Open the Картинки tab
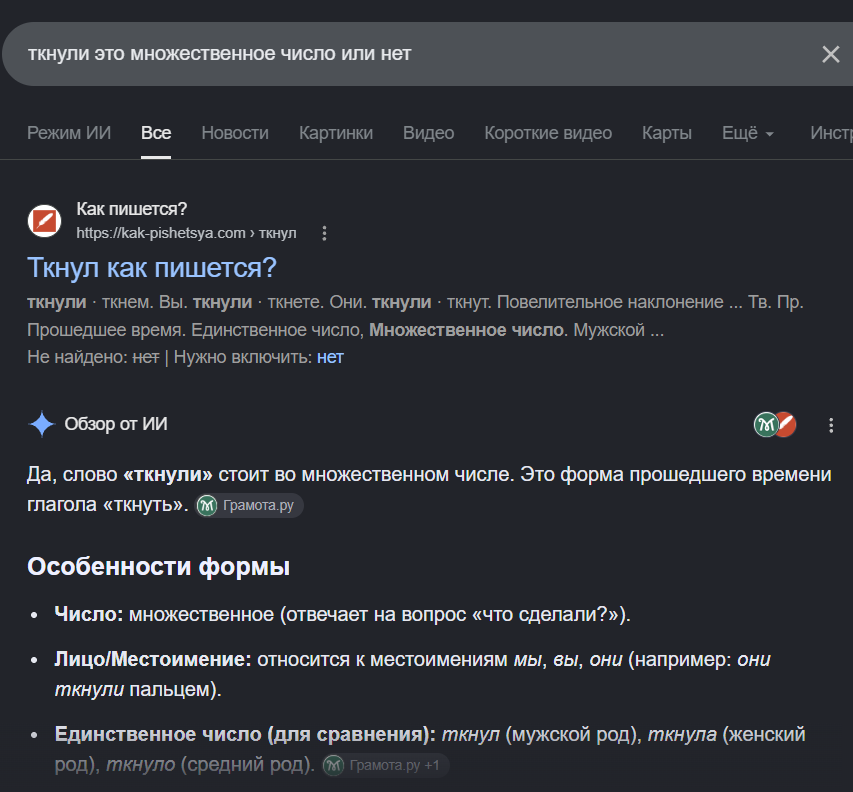Image resolution: width=853 pixels, height=792 pixels. [336, 133]
